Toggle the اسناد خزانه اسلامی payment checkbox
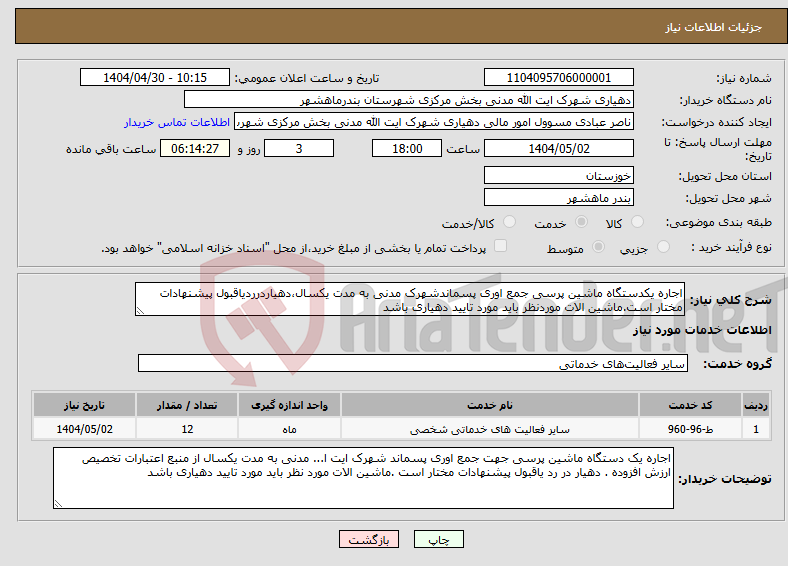Screen dimensions: 788x566 pos(501,245)
